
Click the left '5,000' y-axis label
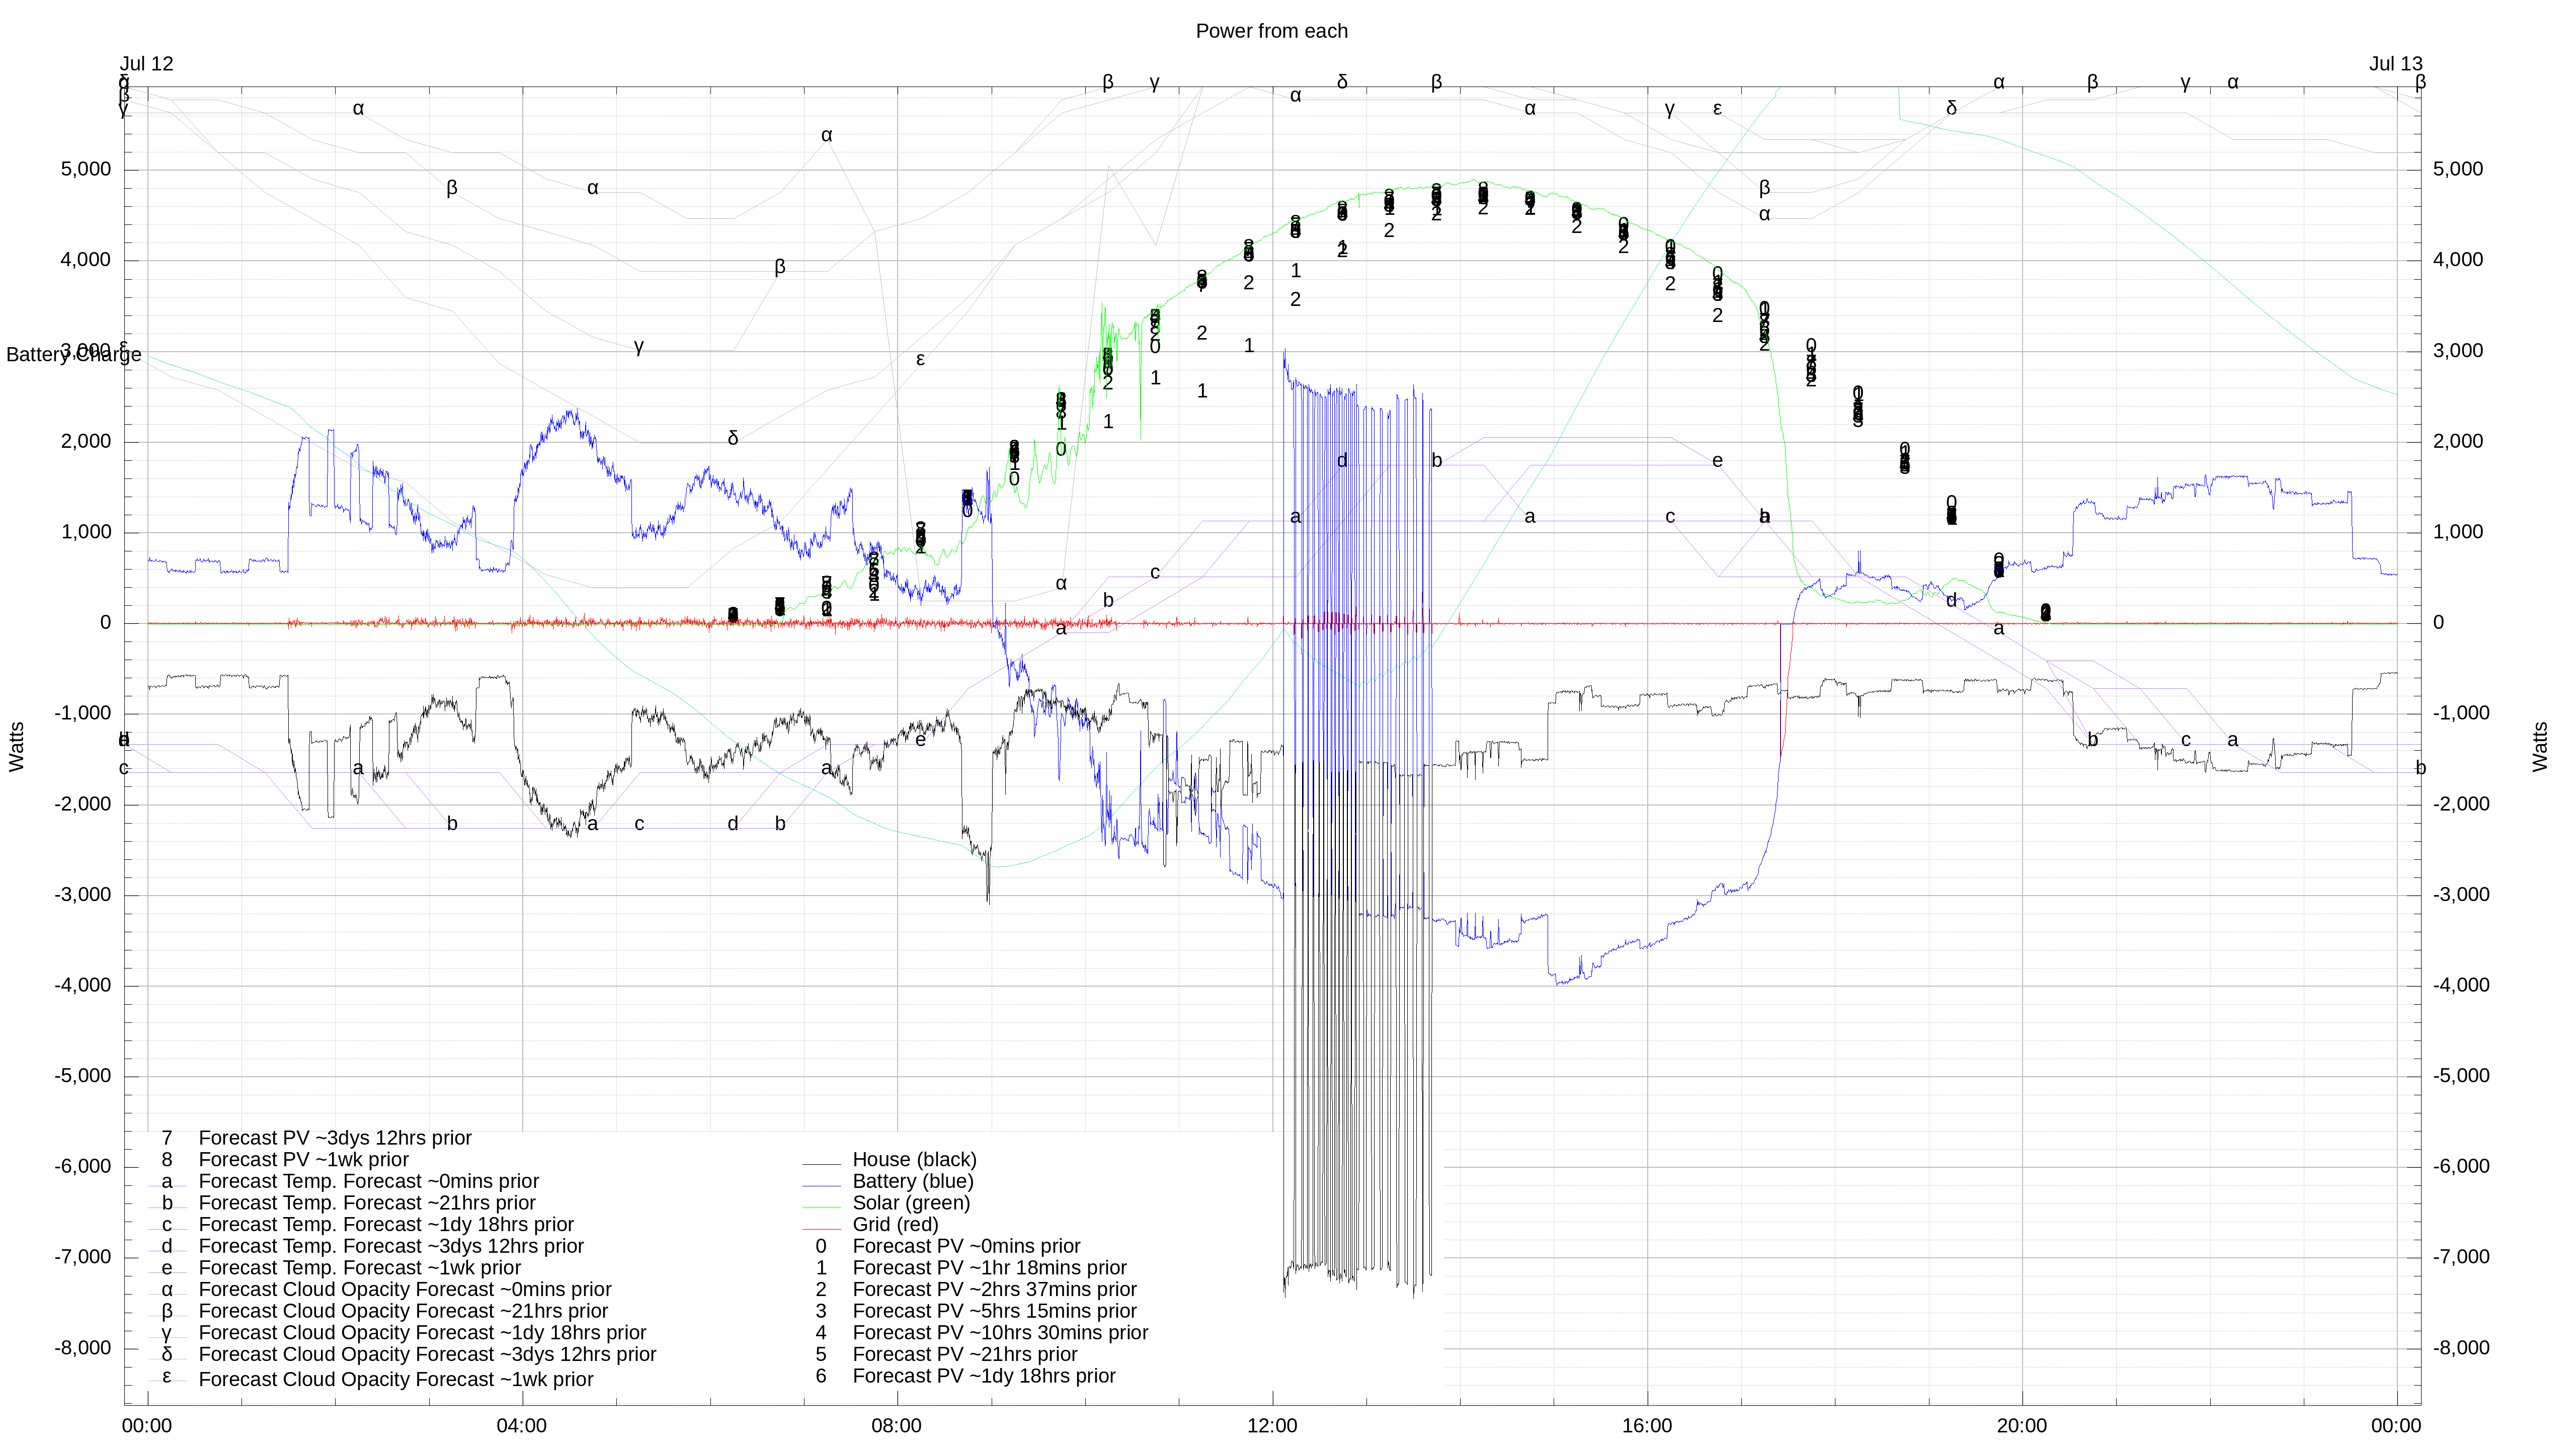86,169
